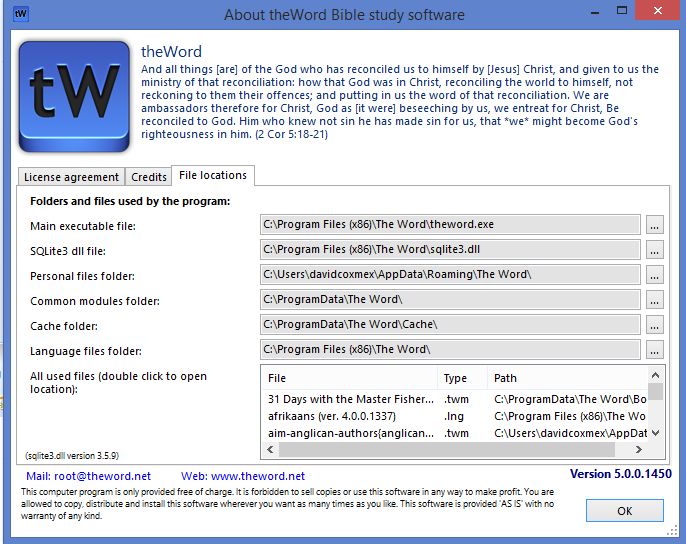Maximize the About theWord window
Screen dimensions: 686x544
click(622, 11)
